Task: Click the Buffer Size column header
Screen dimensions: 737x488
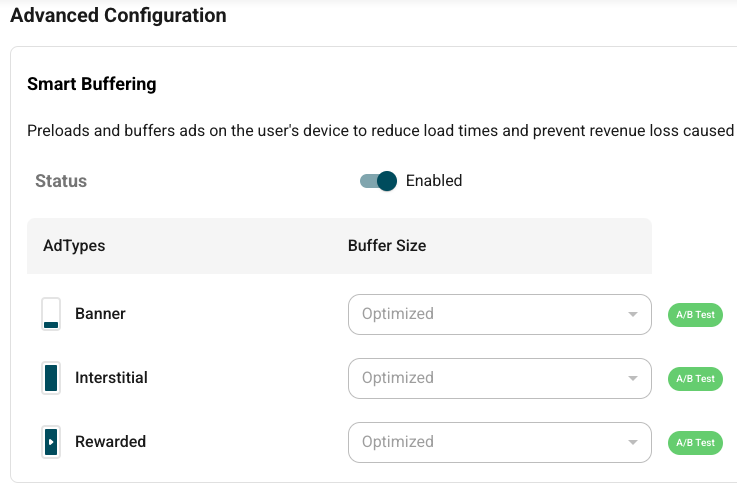Action: coord(387,246)
